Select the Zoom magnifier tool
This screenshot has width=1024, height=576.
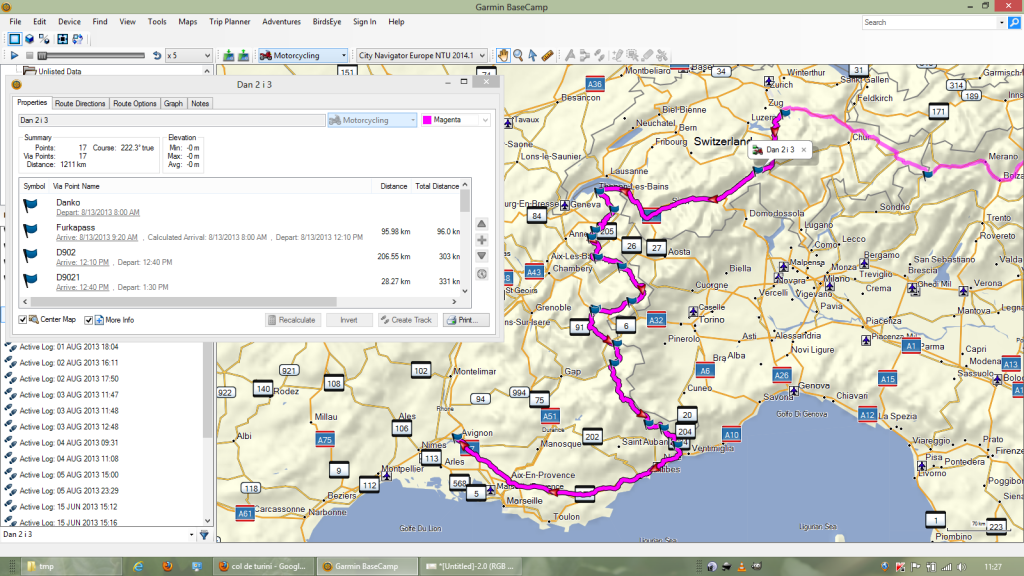pyautogui.click(x=518, y=56)
